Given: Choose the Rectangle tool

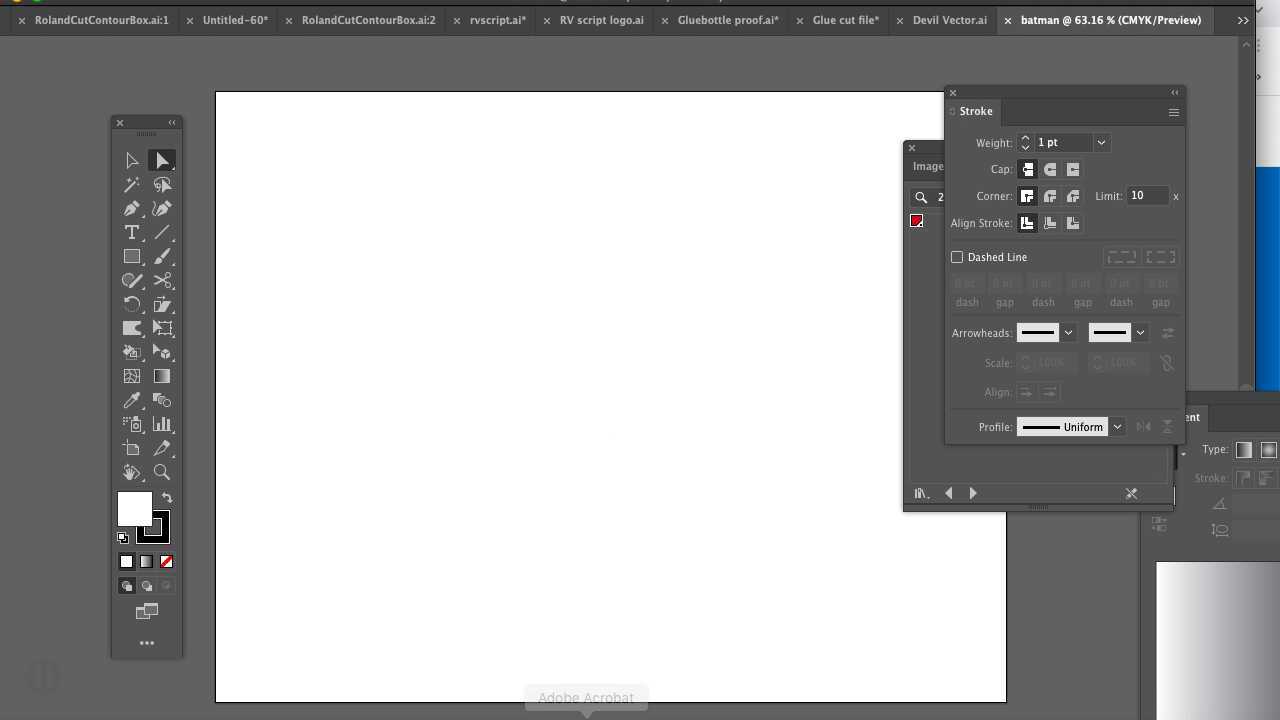Looking at the screenshot, I should (x=131, y=256).
